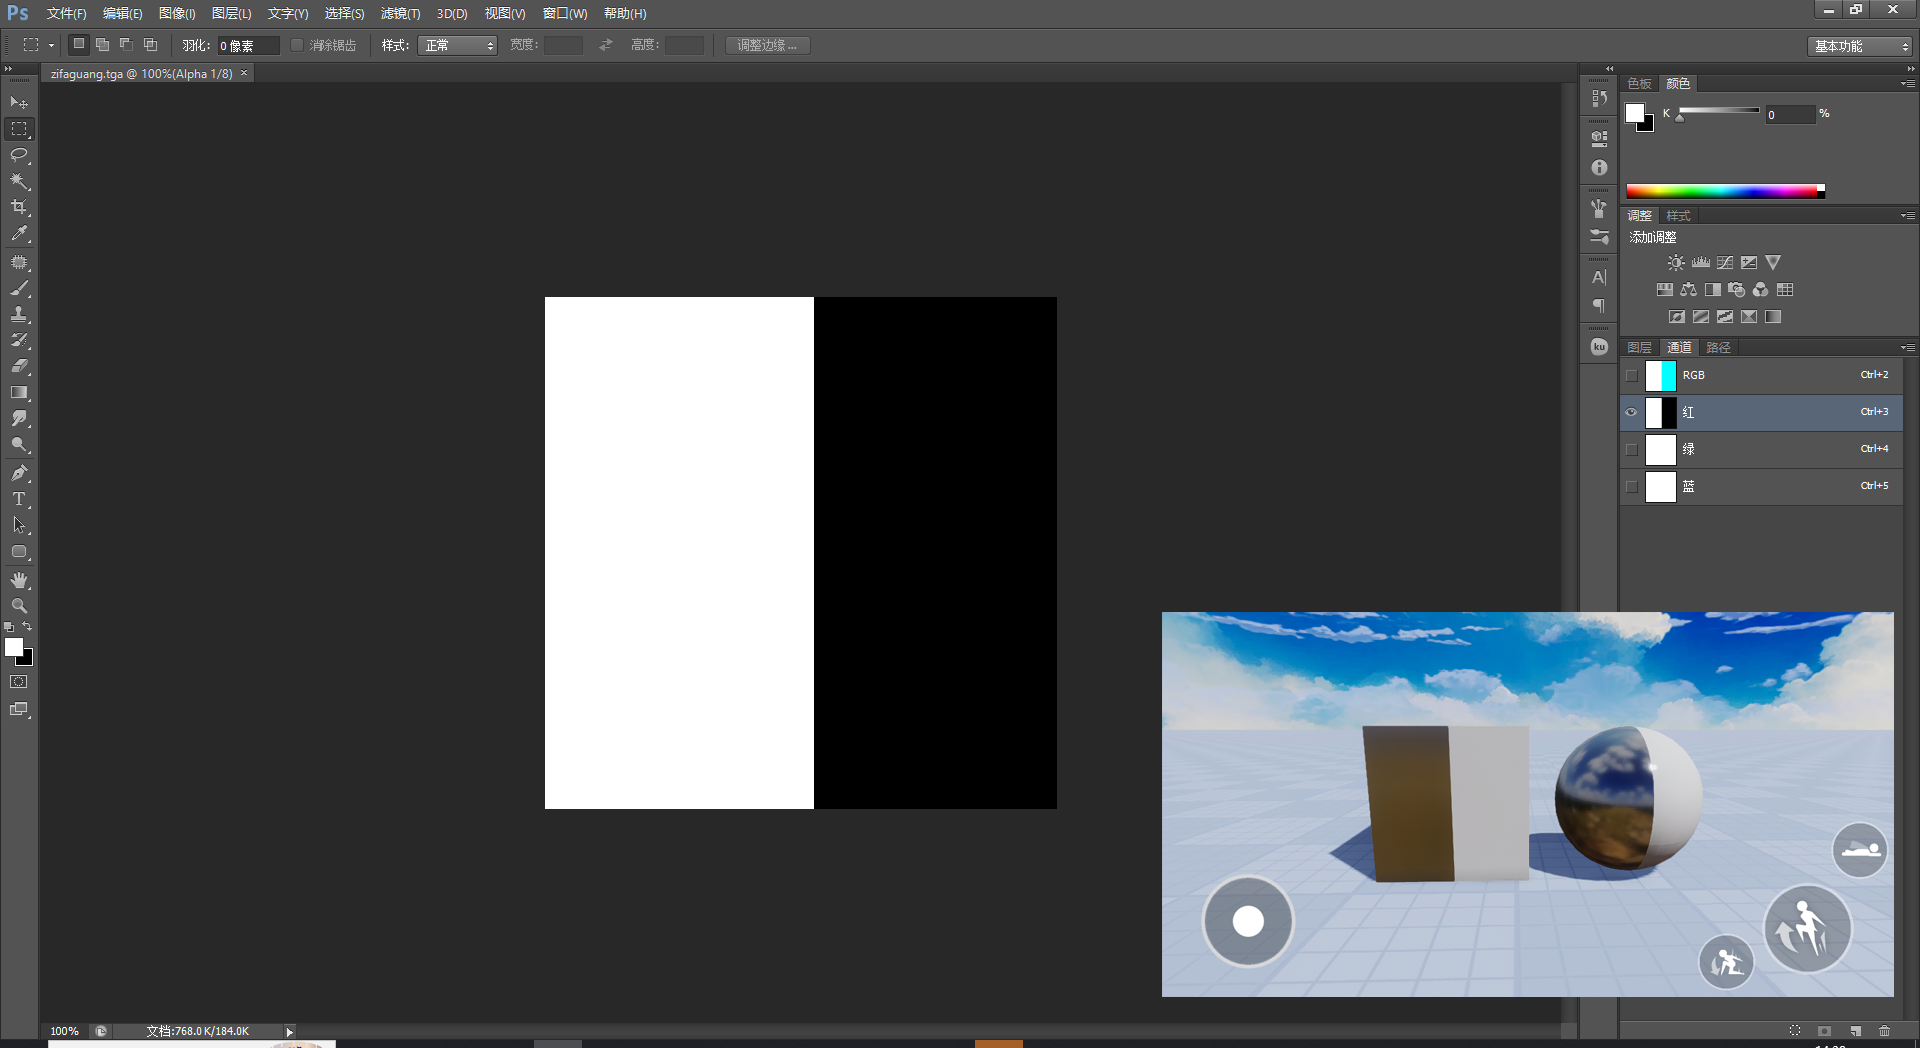This screenshot has width=1920, height=1048.
Task: Open the Color panel flyout menu
Action: (1908, 84)
